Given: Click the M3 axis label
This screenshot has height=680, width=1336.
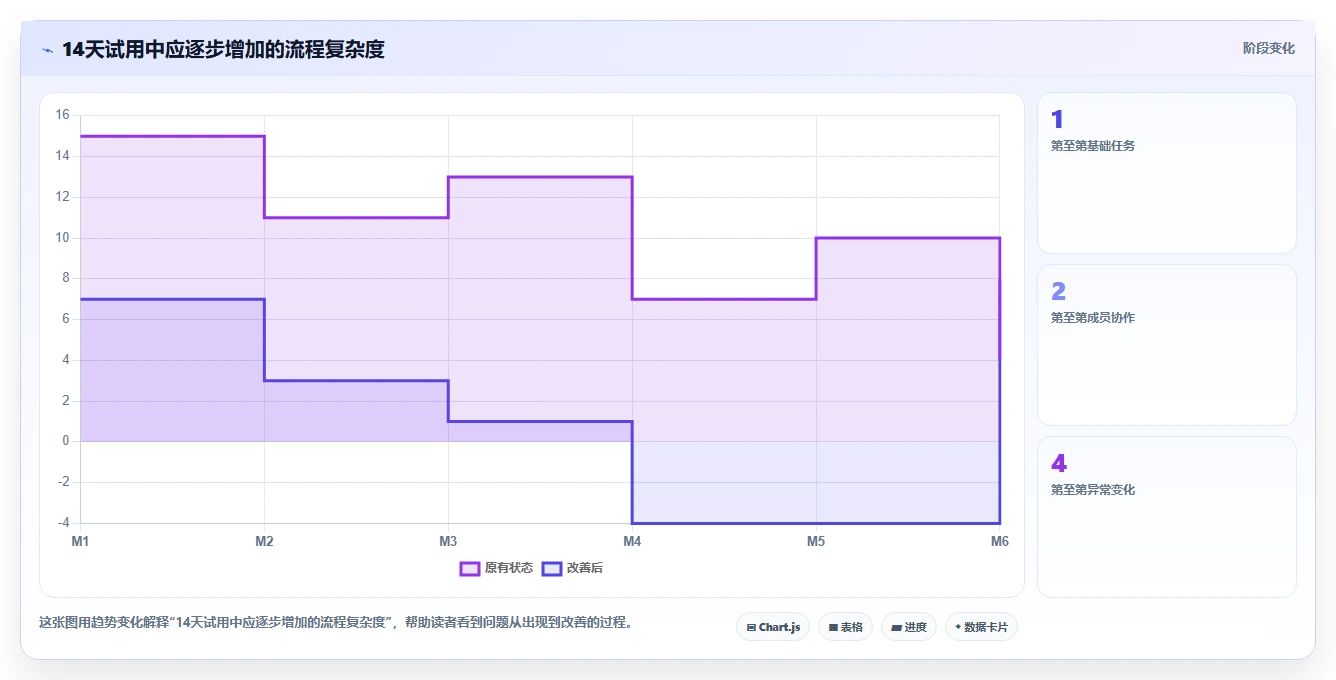Looking at the screenshot, I should tap(448, 541).
